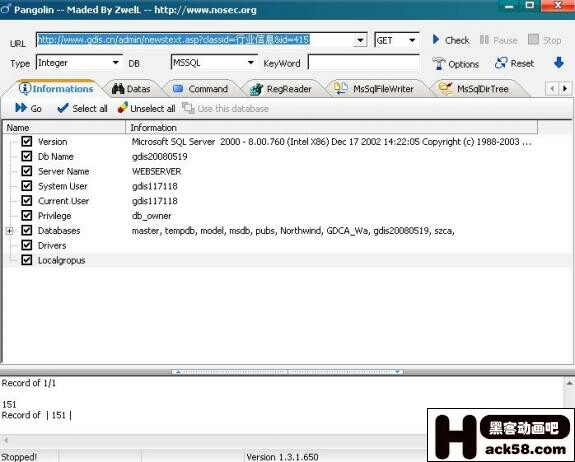This screenshot has width=575, height=462.
Task: Click the Datas binoculars icon
Action: [x=118, y=89]
